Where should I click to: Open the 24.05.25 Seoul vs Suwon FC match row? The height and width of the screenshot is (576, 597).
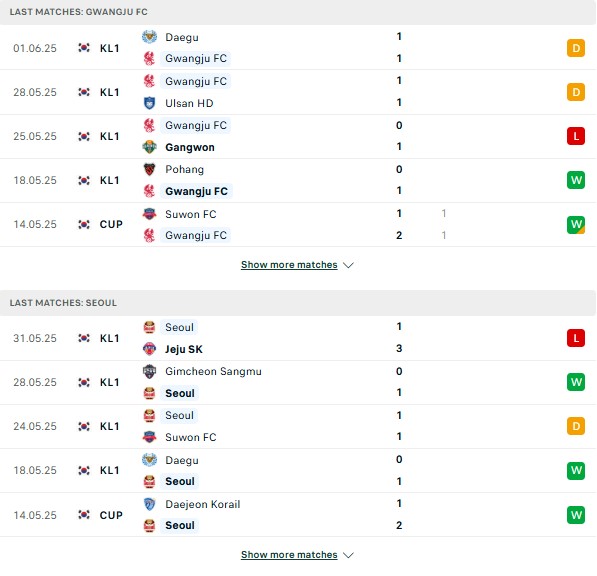point(298,426)
